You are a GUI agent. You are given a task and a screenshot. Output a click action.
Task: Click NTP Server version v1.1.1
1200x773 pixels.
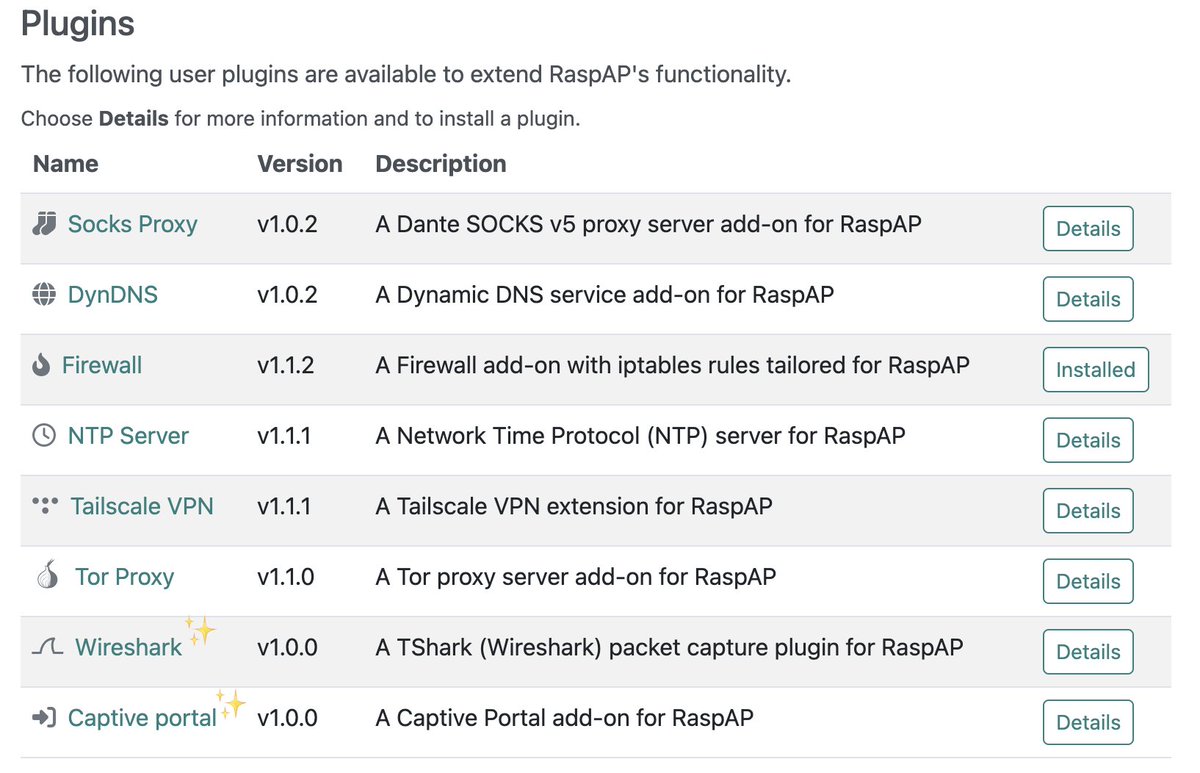click(284, 436)
